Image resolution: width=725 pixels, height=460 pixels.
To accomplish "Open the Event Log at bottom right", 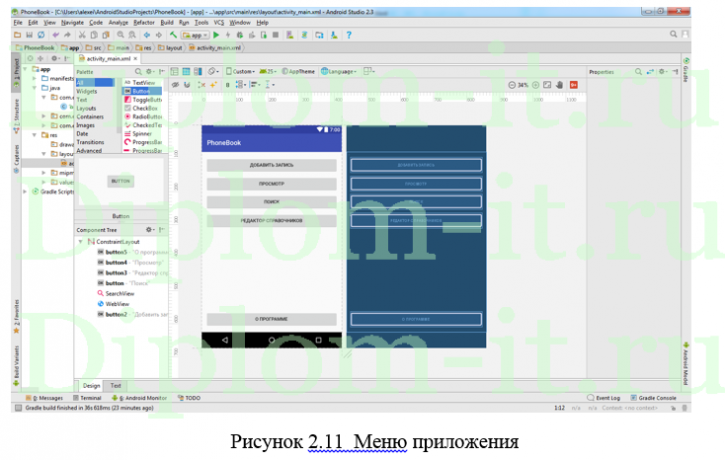I will pos(603,398).
